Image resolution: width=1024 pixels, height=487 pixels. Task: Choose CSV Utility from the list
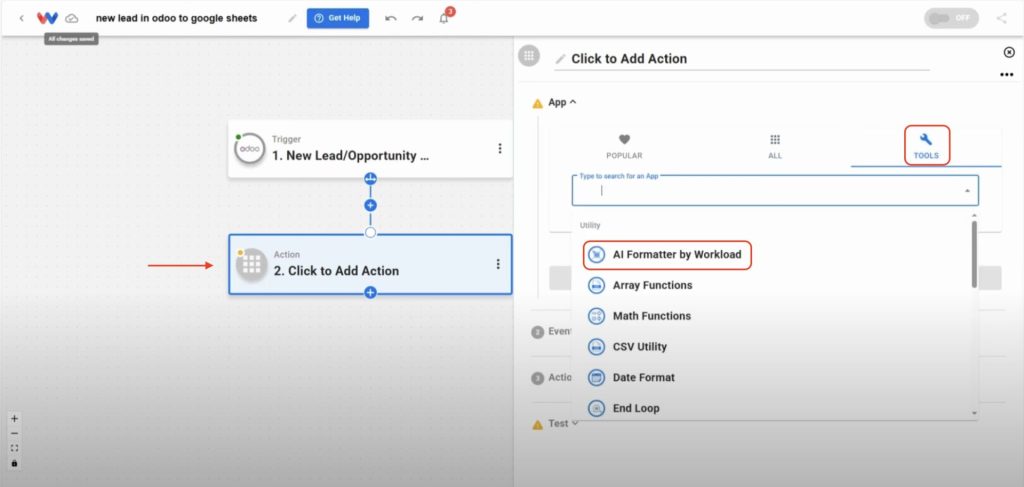[772, 347]
